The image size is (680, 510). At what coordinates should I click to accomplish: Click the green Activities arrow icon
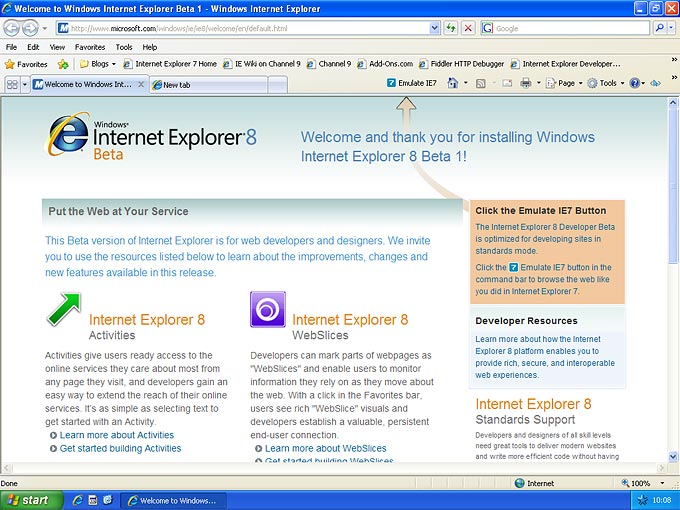click(64, 309)
